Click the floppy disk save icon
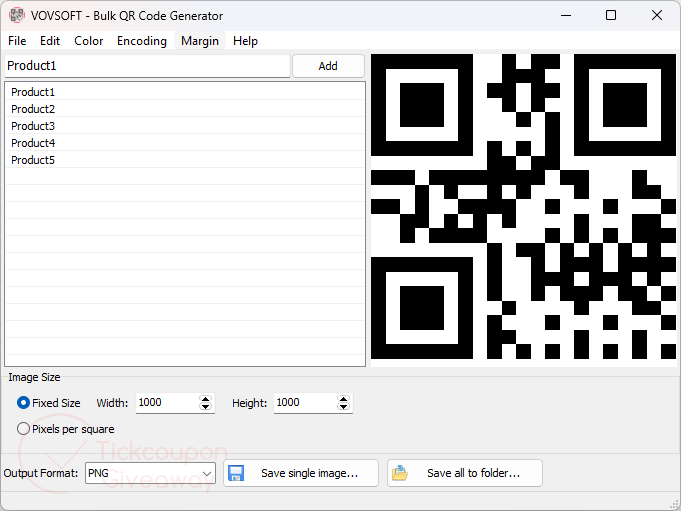This screenshot has width=681, height=511. pyautogui.click(x=237, y=473)
